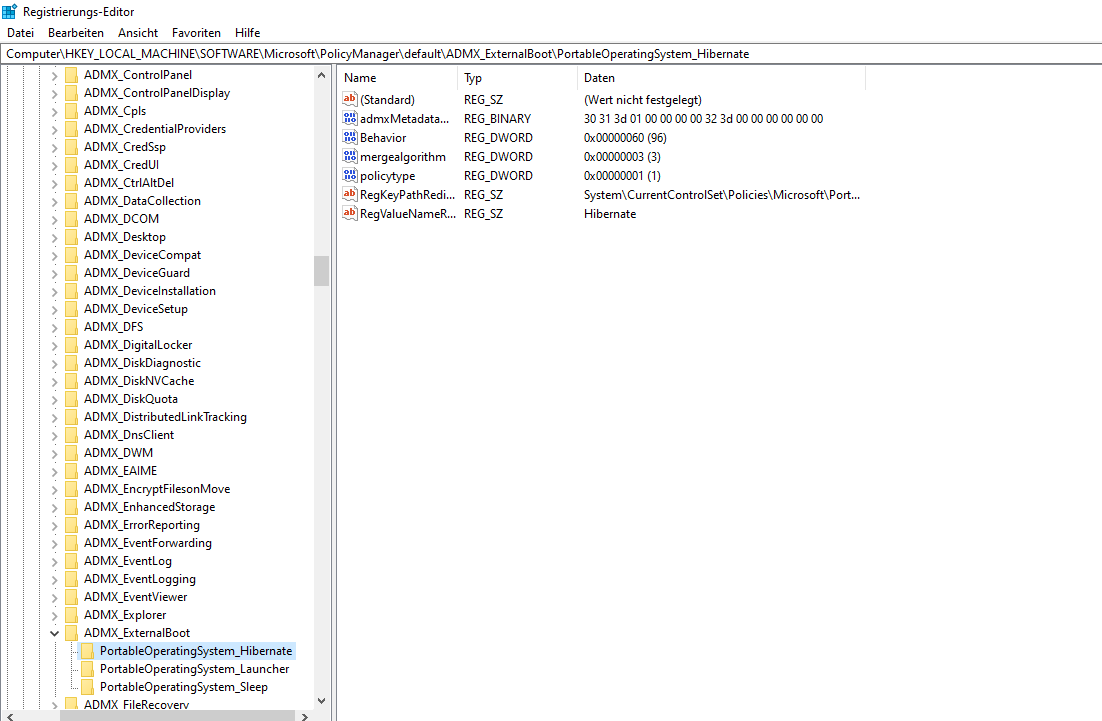Collapse the ADMX_ExternalBoot tree node
This screenshot has width=1102, height=721.
click(x=55, y=633)
